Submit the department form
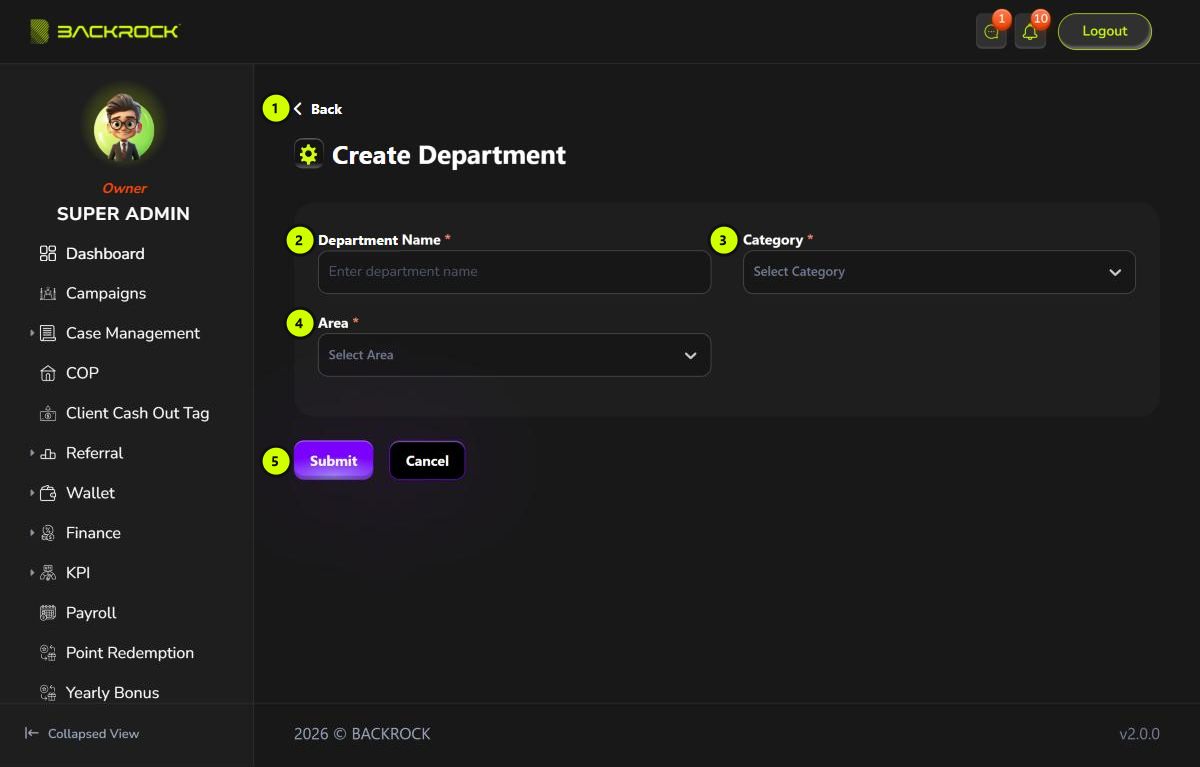 tap(333, 461)
